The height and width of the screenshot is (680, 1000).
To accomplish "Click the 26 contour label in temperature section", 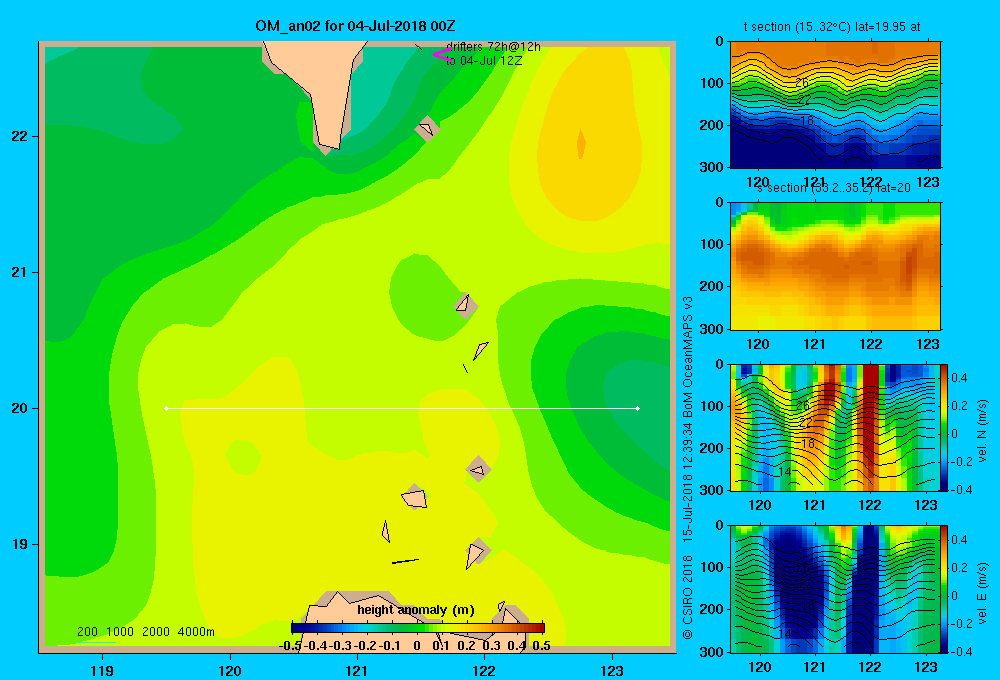I will [x=802, y=83].
